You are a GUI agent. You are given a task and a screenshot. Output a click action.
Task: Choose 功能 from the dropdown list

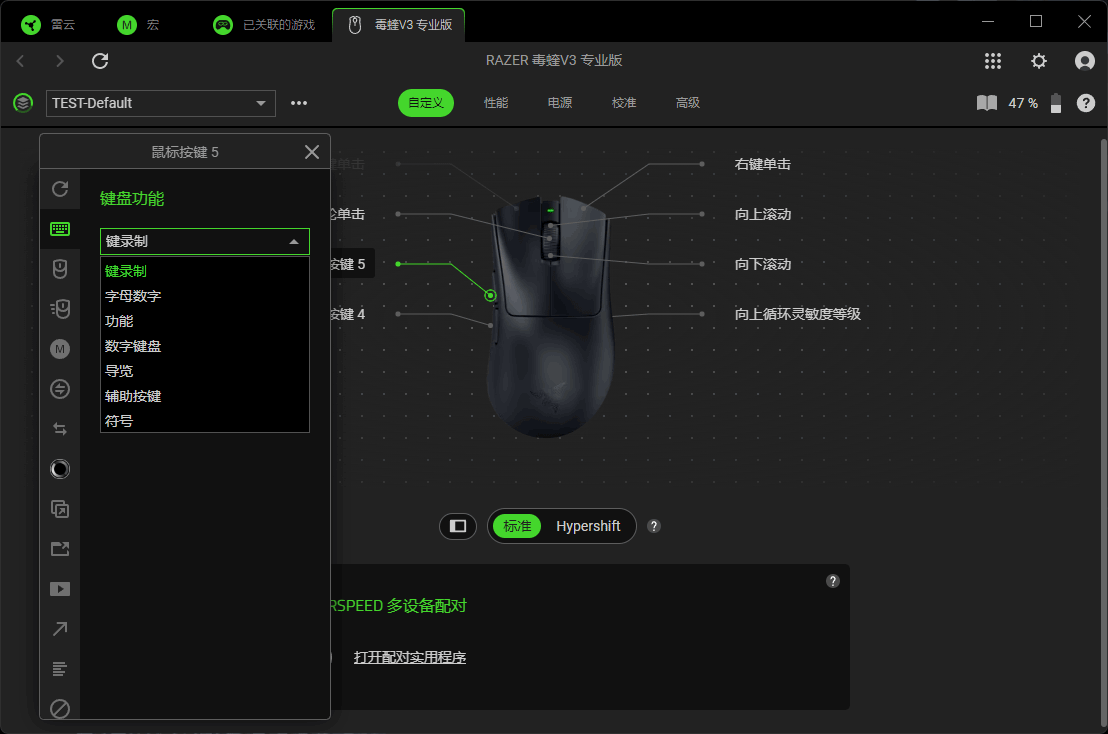(x=205, y=321)
